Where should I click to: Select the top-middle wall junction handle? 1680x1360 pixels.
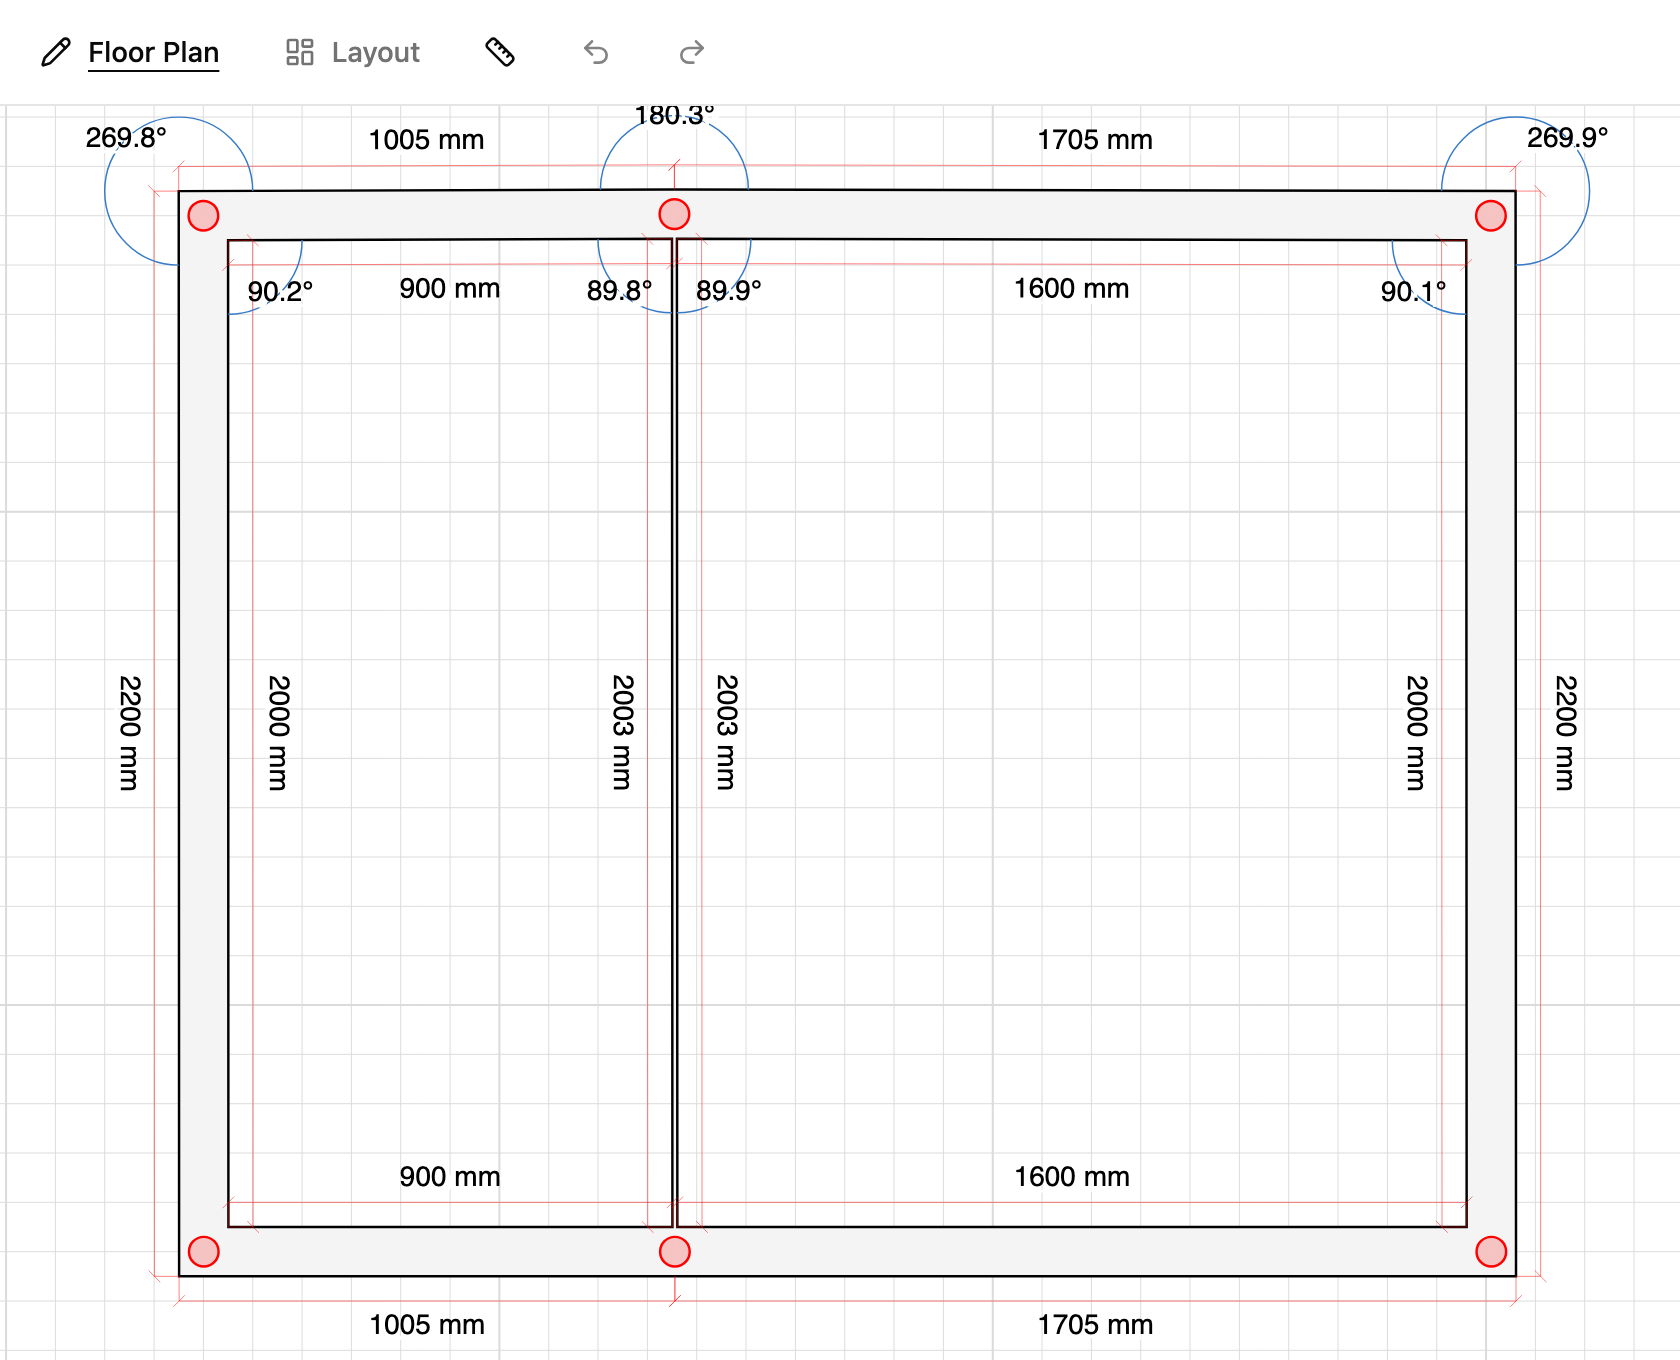675,214
